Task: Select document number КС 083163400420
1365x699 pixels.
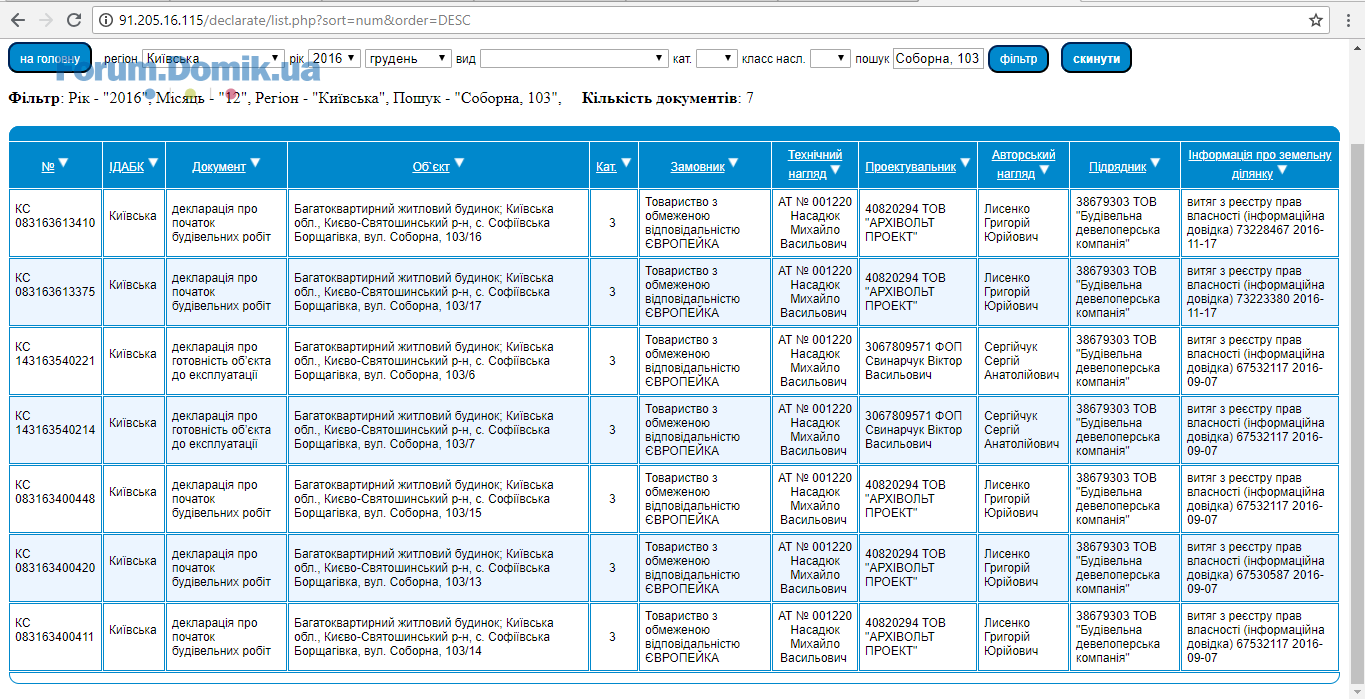Action: tap(56, 561)
